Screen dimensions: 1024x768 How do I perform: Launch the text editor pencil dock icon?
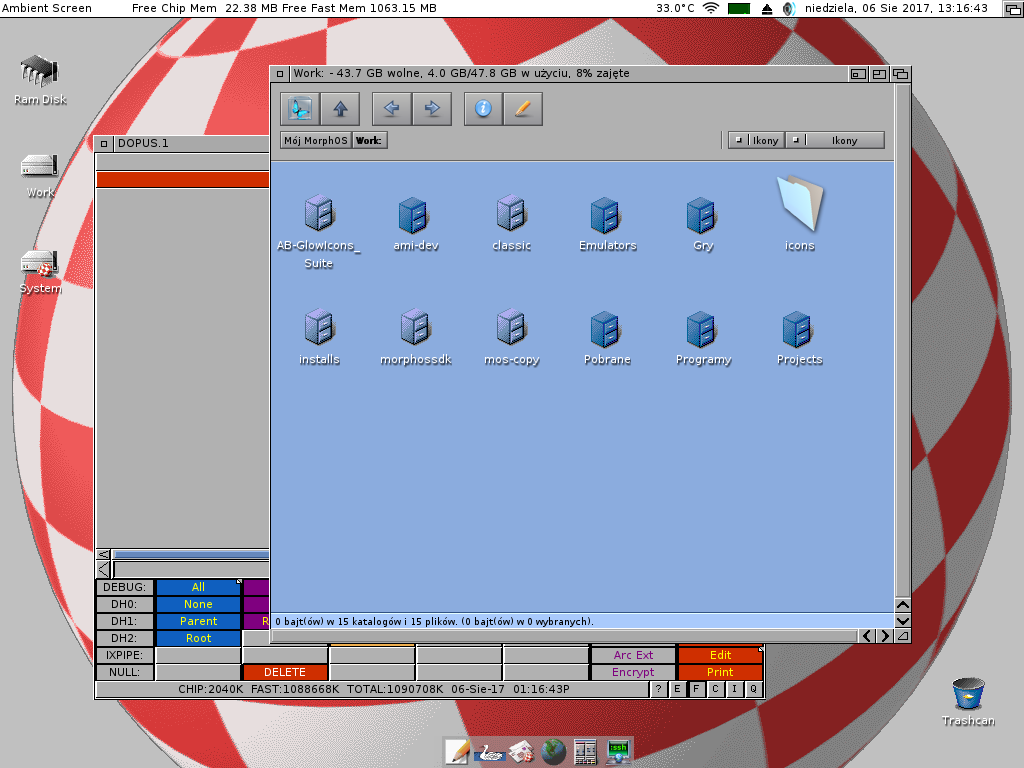[457, 752]
